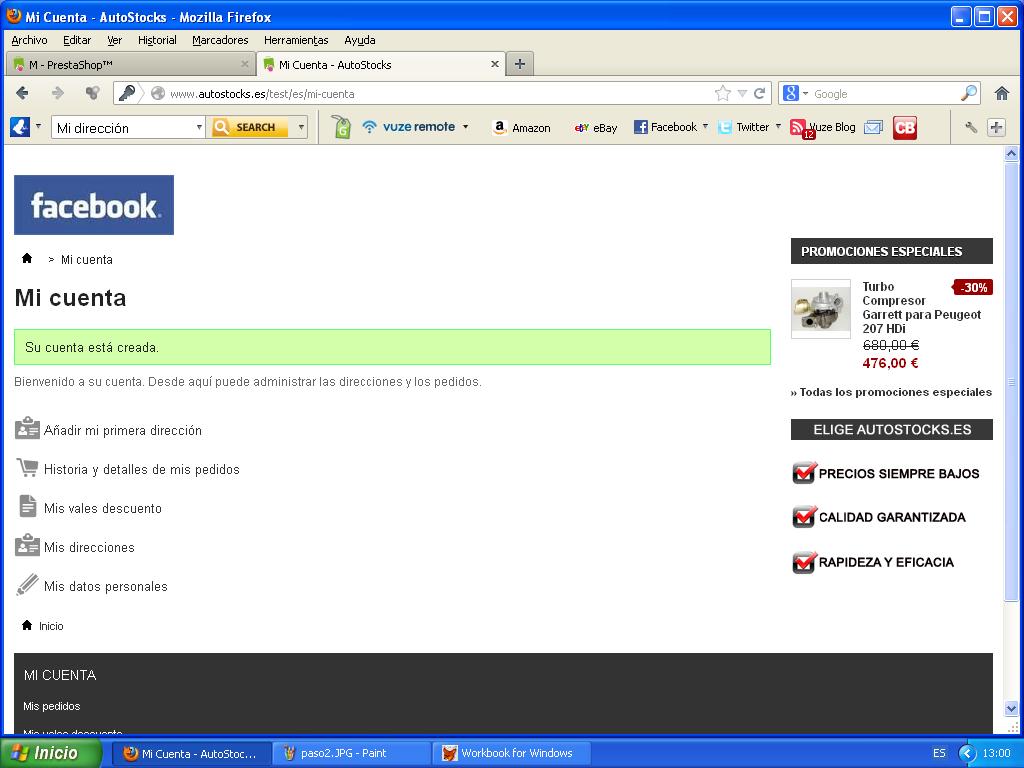Screen dimensions: 1024x768
Task: Open the Marcadores menu
Action: click(220, 40)
